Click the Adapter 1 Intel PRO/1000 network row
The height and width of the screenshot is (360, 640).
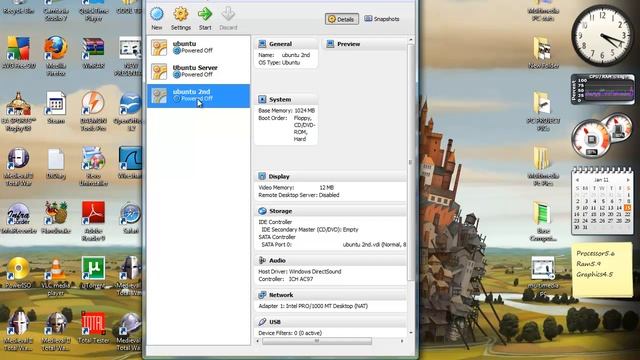(313, 306)
